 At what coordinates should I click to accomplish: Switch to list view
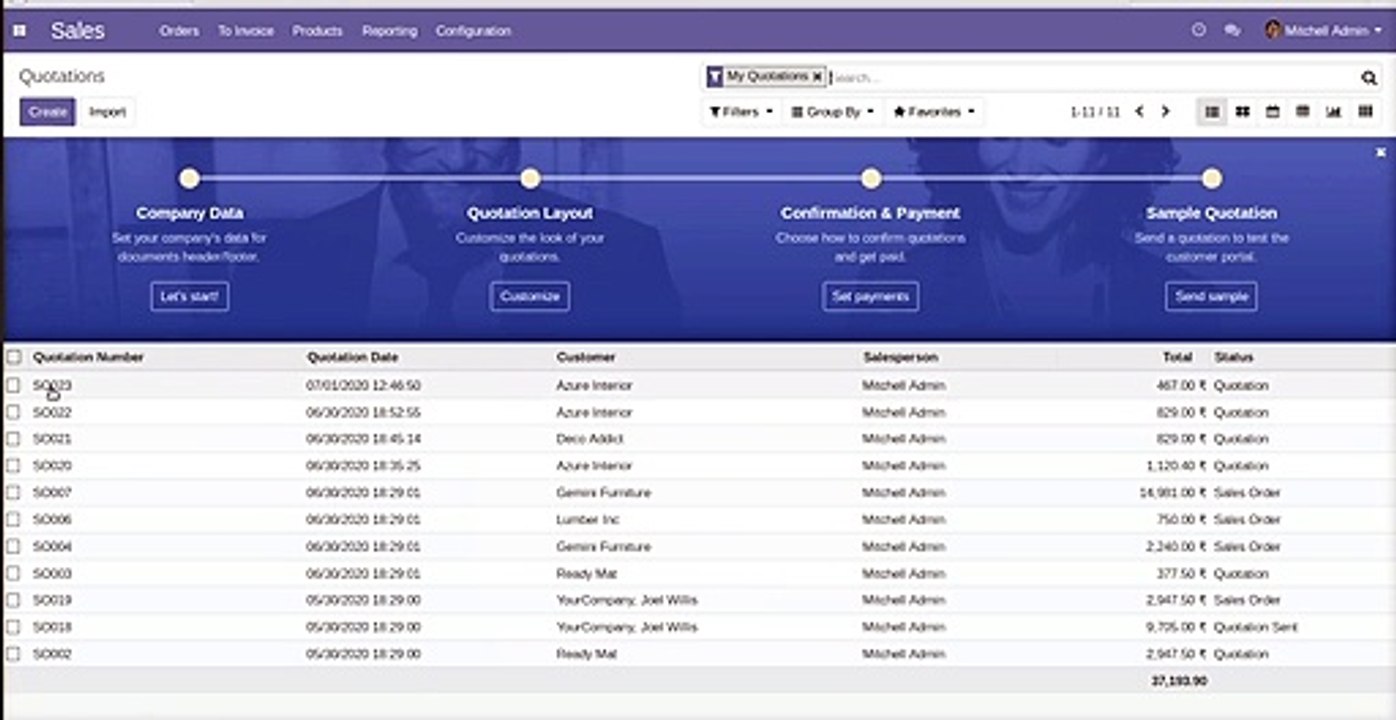coord(1212,112)
